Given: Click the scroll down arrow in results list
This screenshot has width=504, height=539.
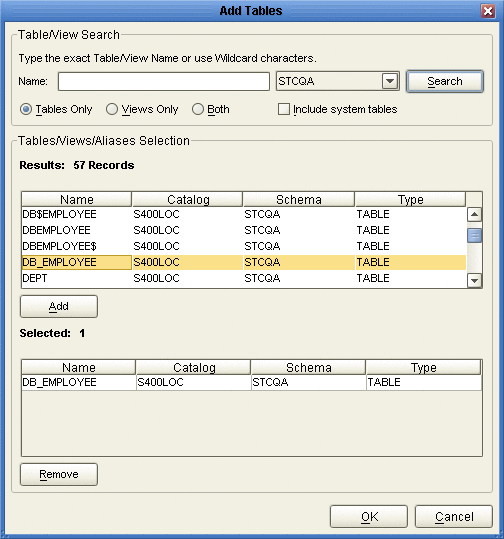Looking at the screenshot, I should tap(474, 280).
